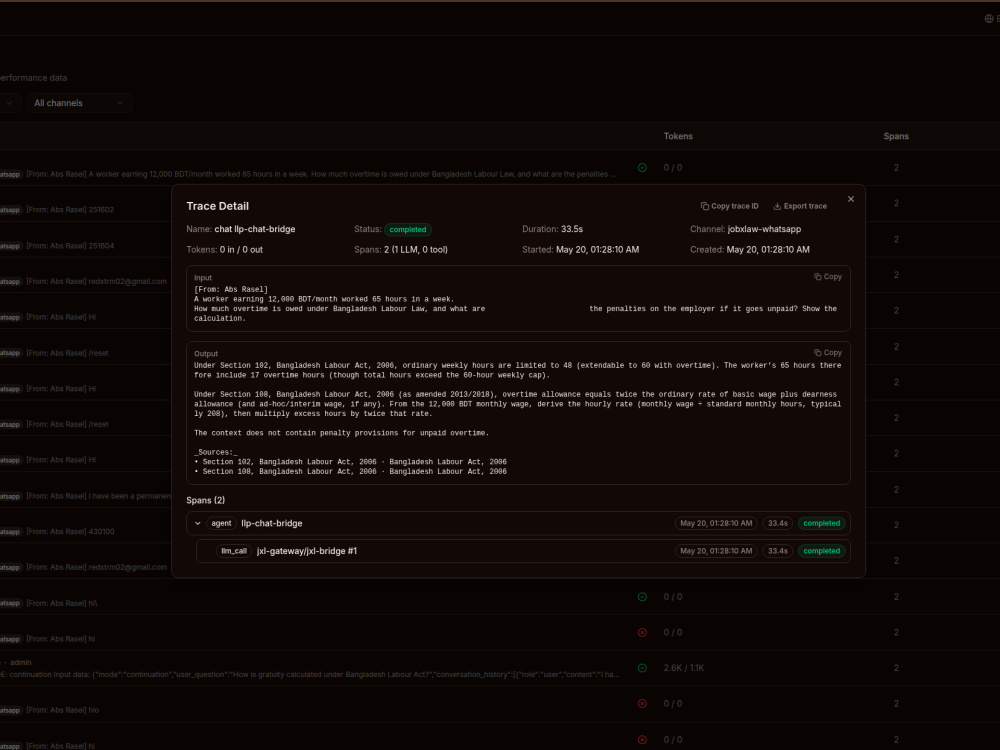
Task: Click the Spans value 2 (1 LLM, 0 tool)
Action: tap(416, 249)
